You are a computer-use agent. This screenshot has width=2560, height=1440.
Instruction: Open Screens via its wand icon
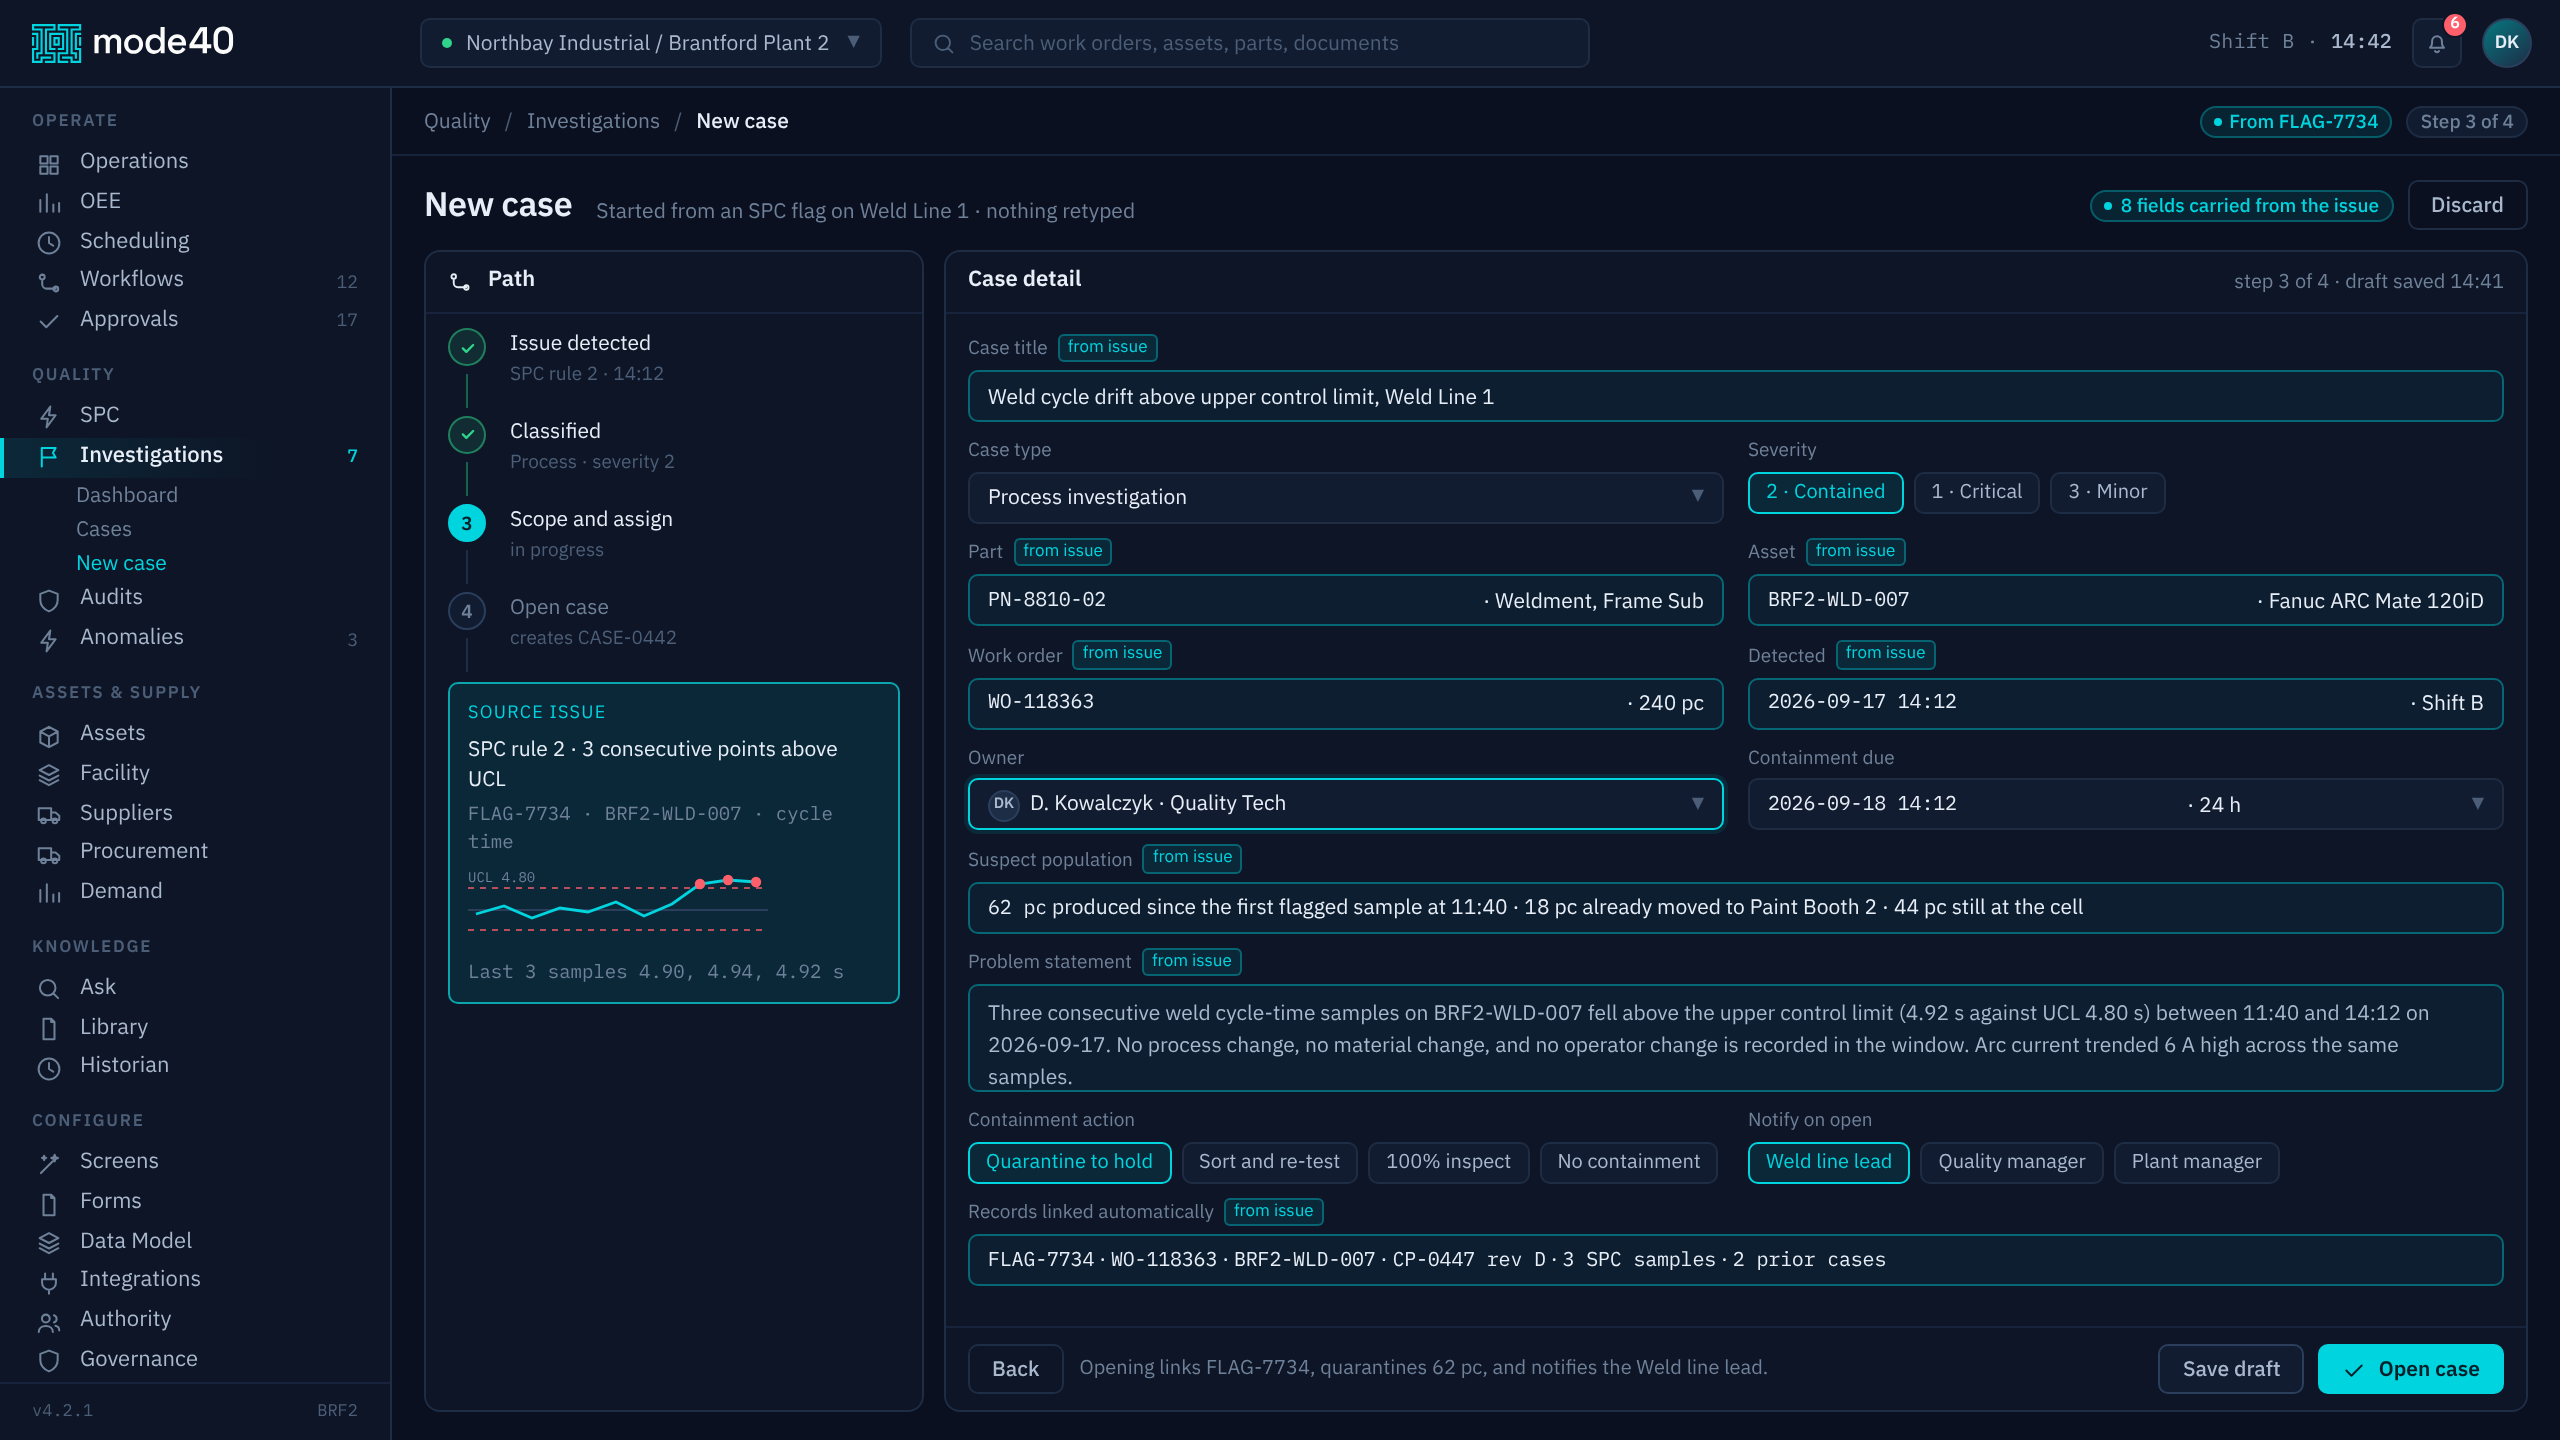49,1163
